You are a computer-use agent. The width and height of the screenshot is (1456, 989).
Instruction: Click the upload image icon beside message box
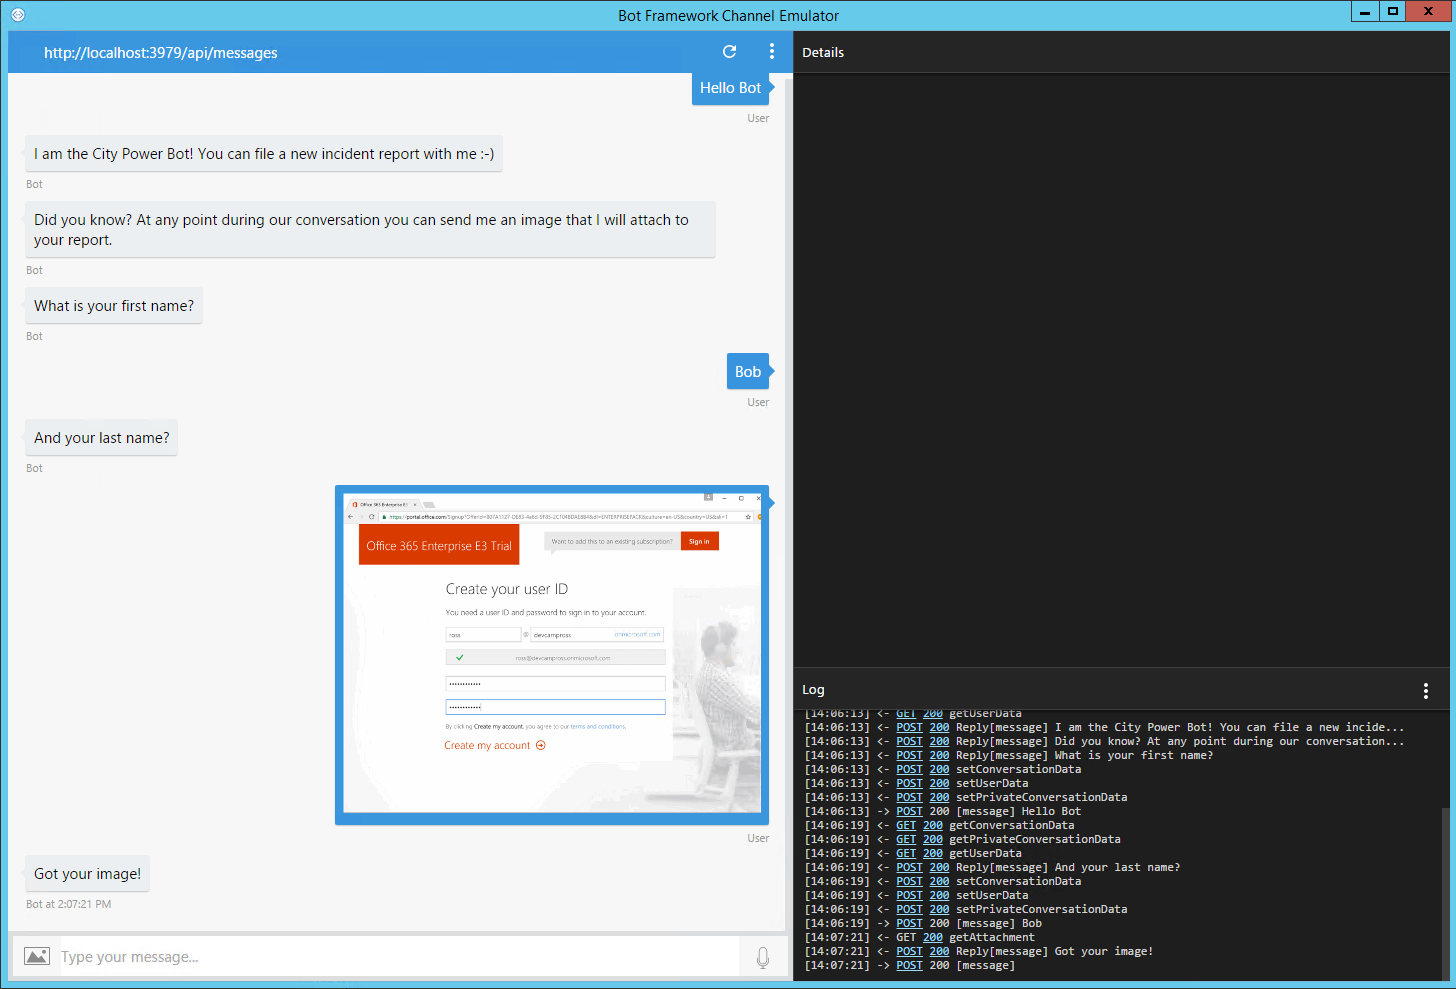(x=37, y=956)
